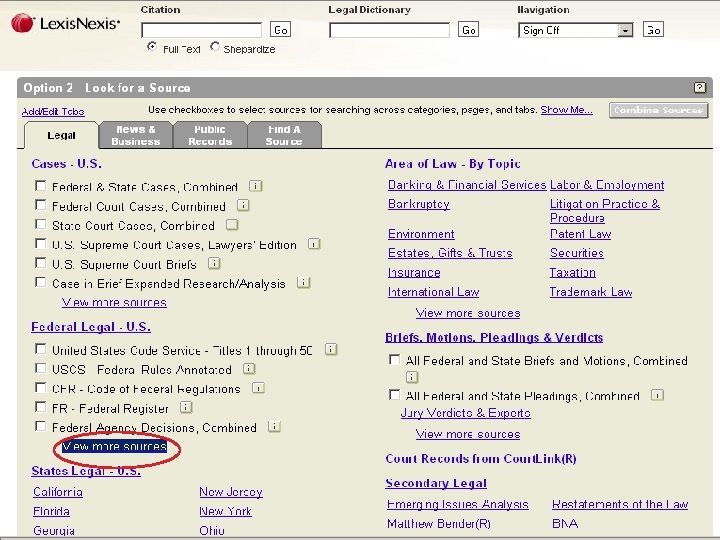Open the New York state legal link
The width and height of the screenshot is (720, 540).
[x=225, y=511]
